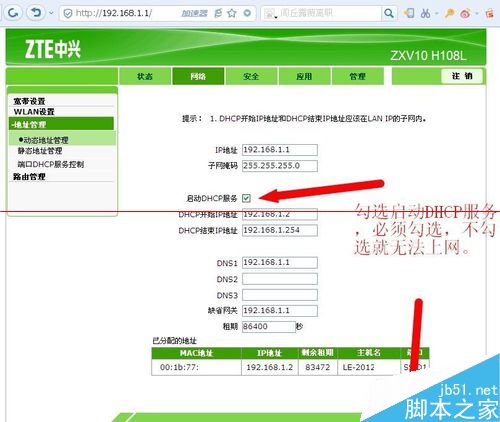Click the search engine selector icon
500x422 pixels.
(270, 14)
